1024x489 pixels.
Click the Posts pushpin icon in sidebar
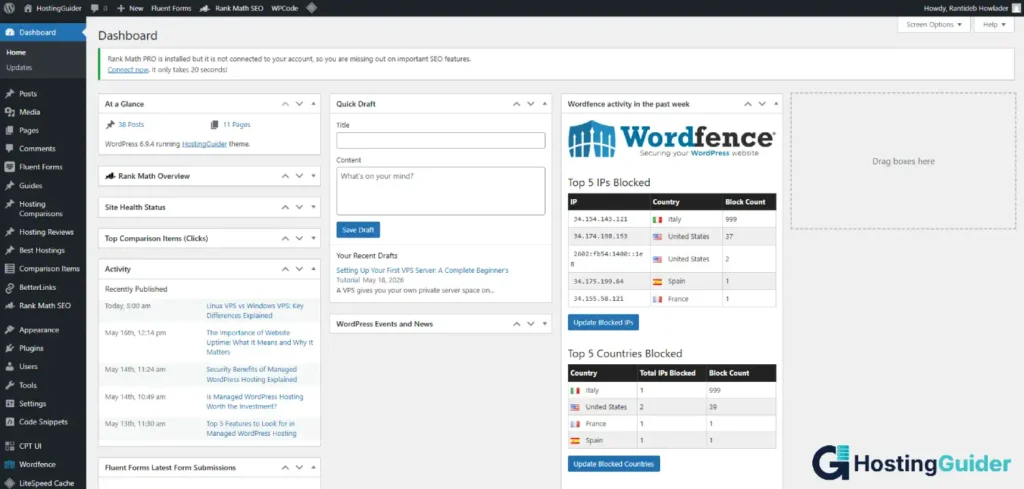click(x=10, y=93)
